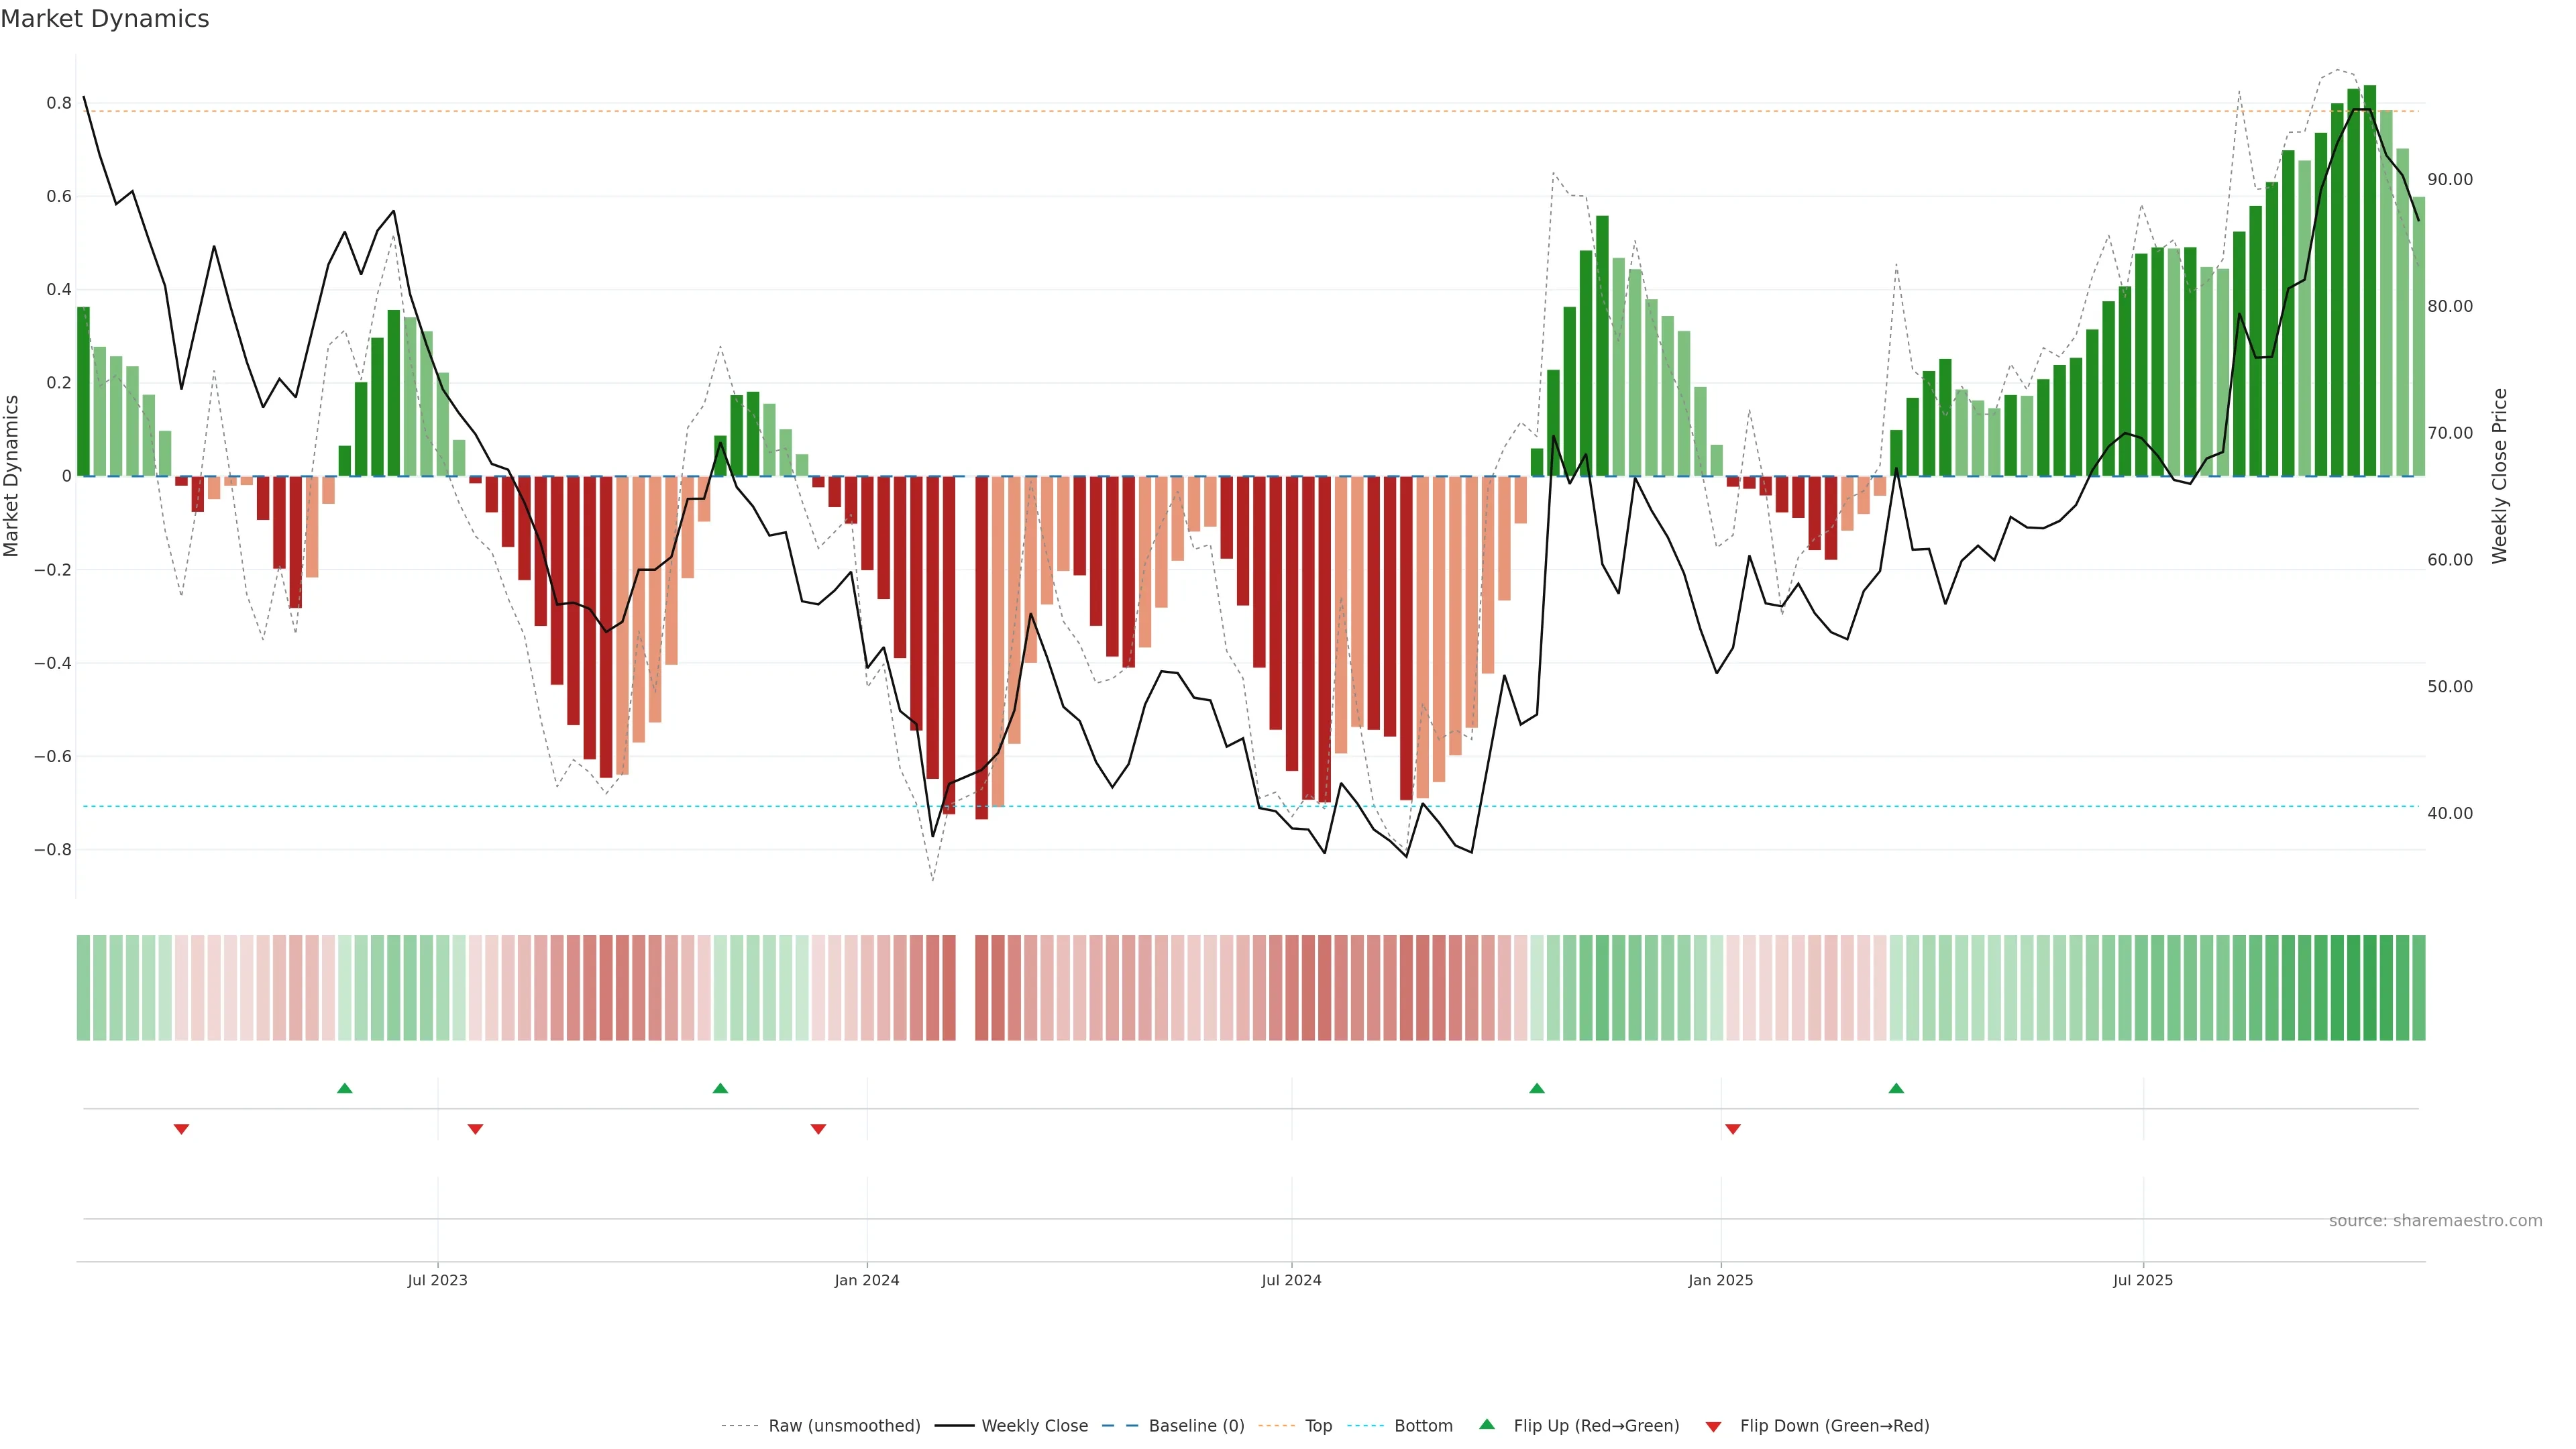Click the Market Dynamics chart title

pyautogui.click(x=105, y=19)
